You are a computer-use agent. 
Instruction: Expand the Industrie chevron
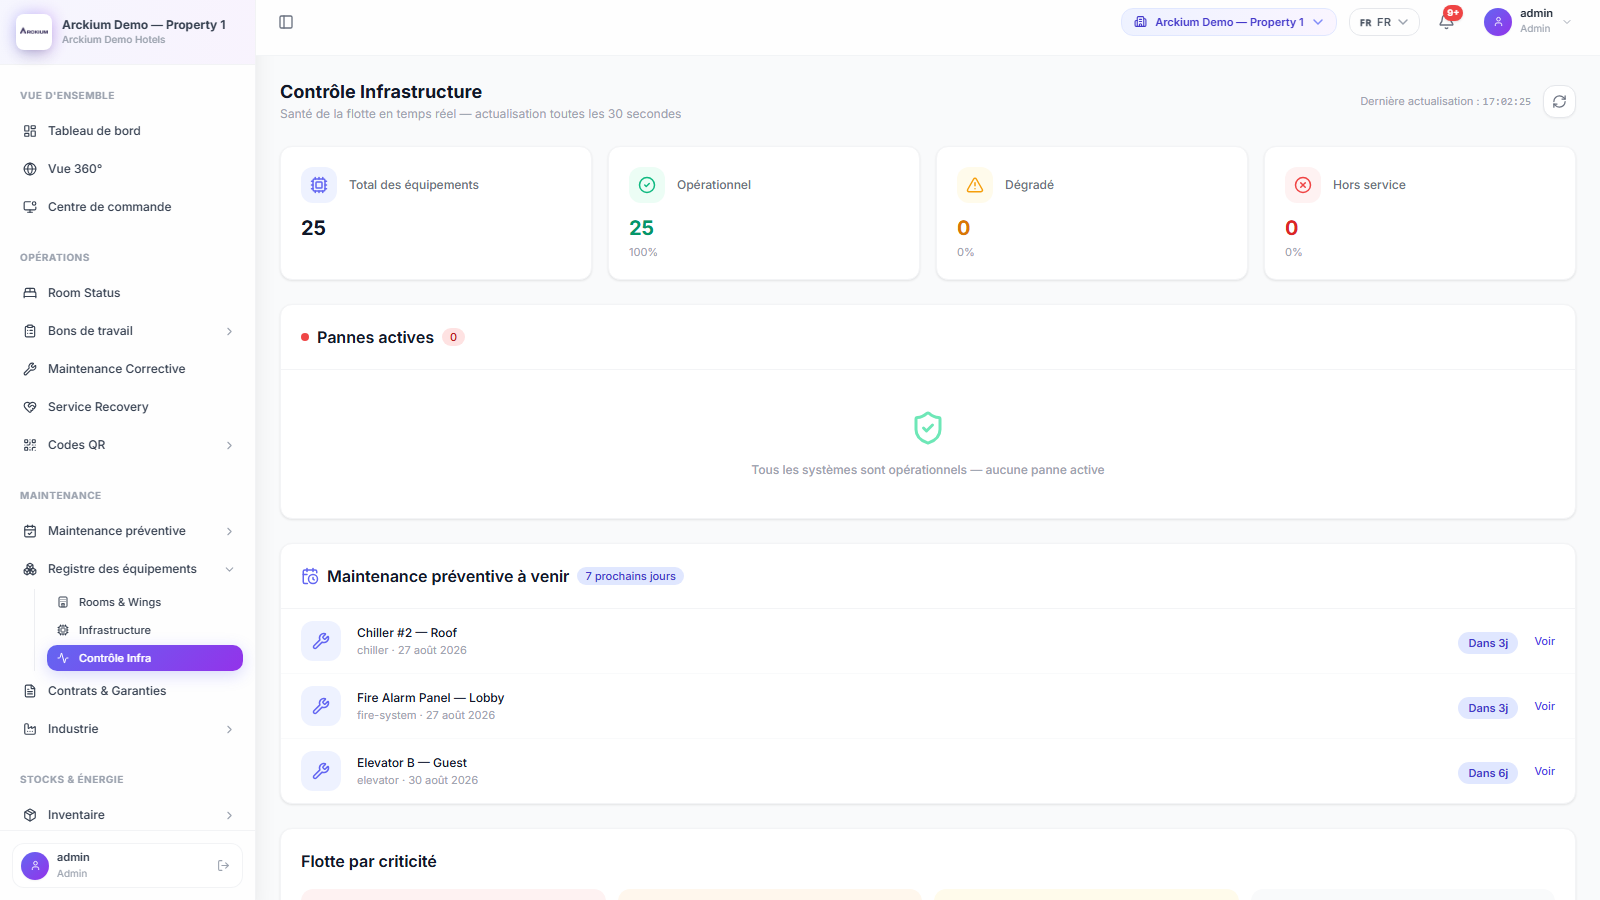pos(229,729)
